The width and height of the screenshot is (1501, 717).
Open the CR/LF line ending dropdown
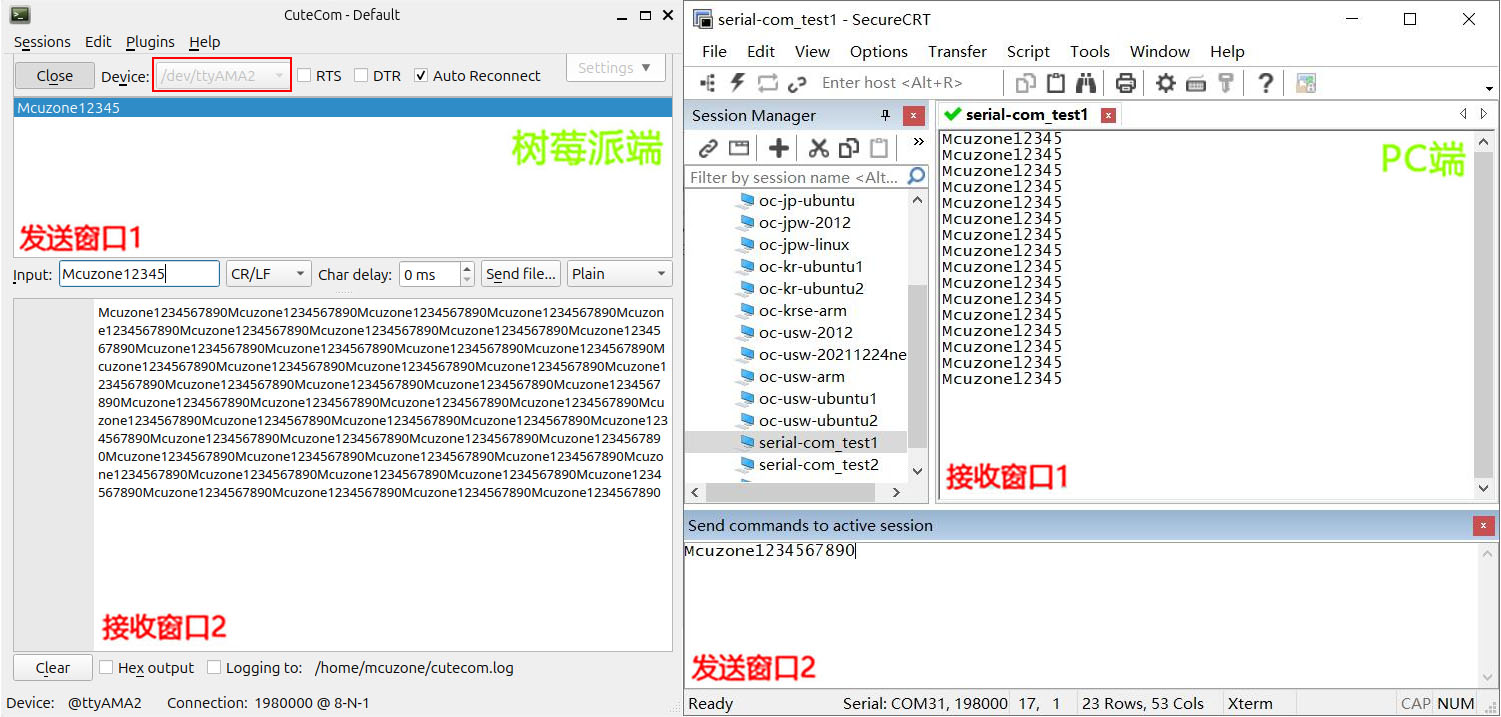click(x=269, y=274)
